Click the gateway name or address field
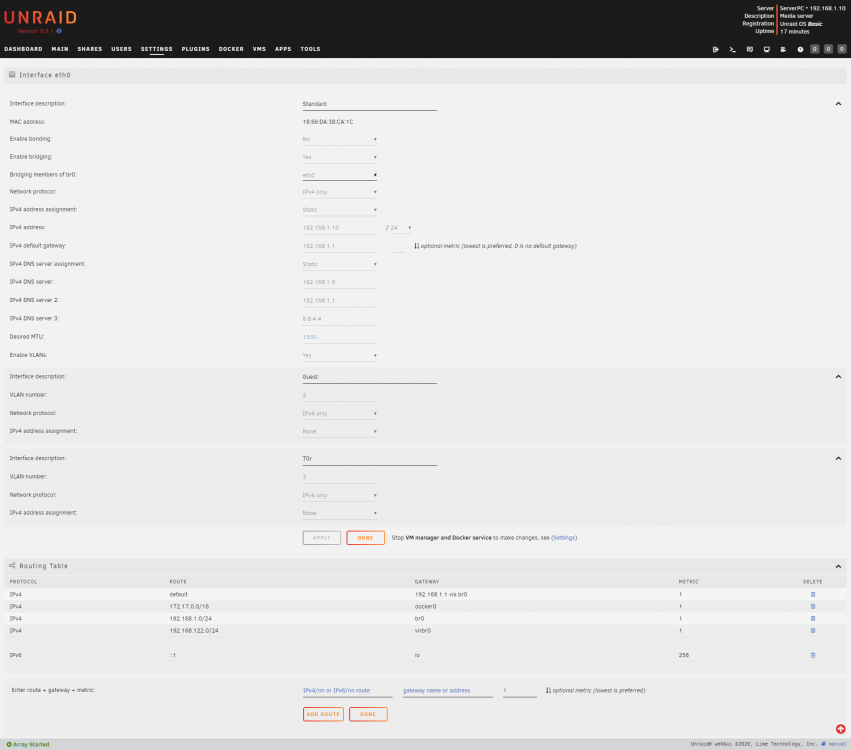 click(447, 691)
